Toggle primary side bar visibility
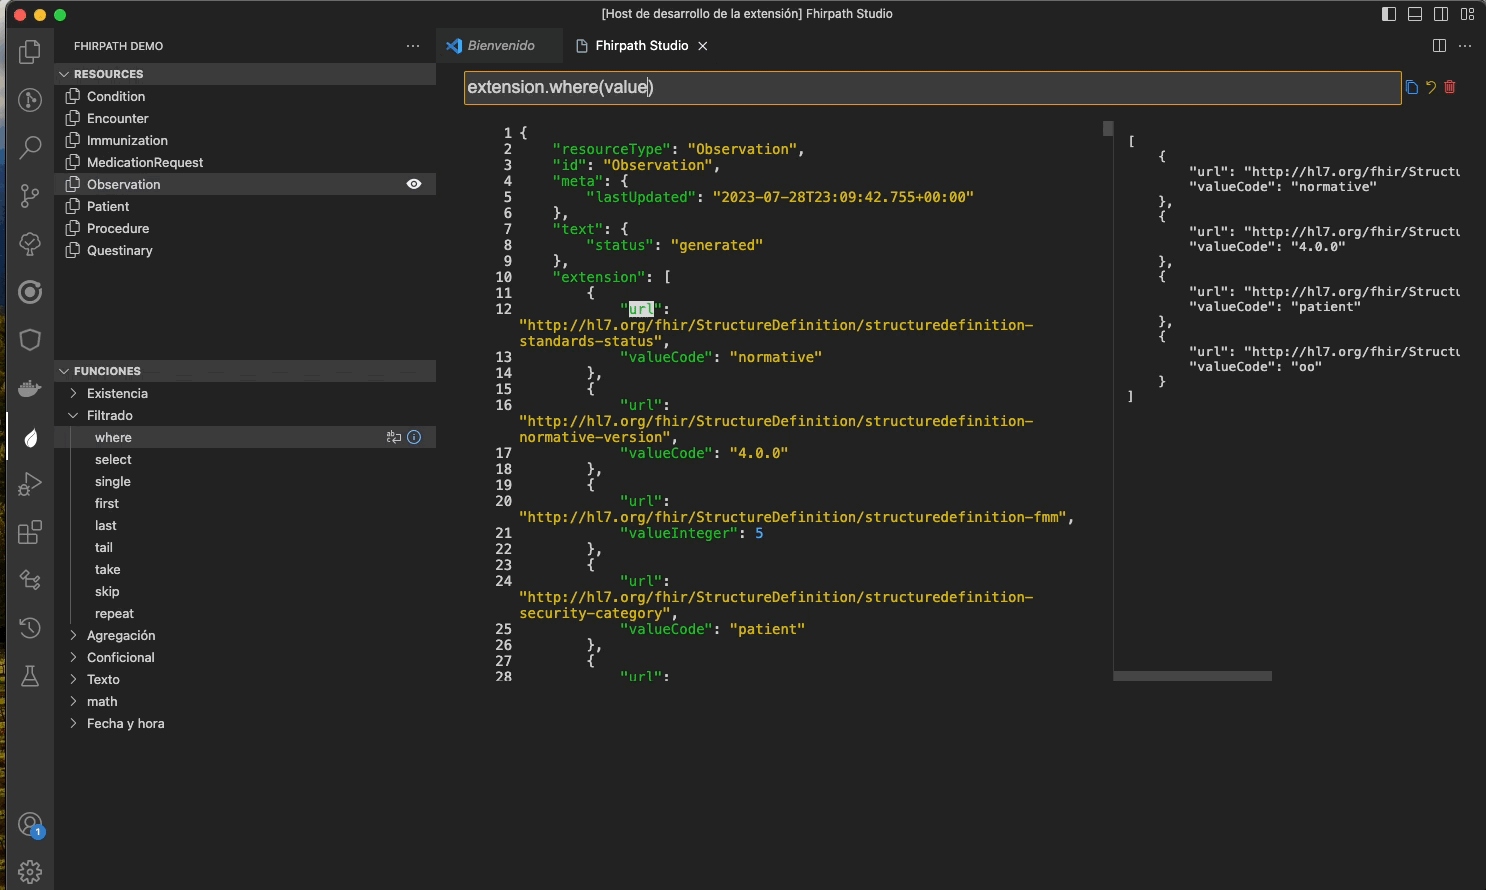Viewport: 1486px width, 890px height. click(x=1389, y=14)
